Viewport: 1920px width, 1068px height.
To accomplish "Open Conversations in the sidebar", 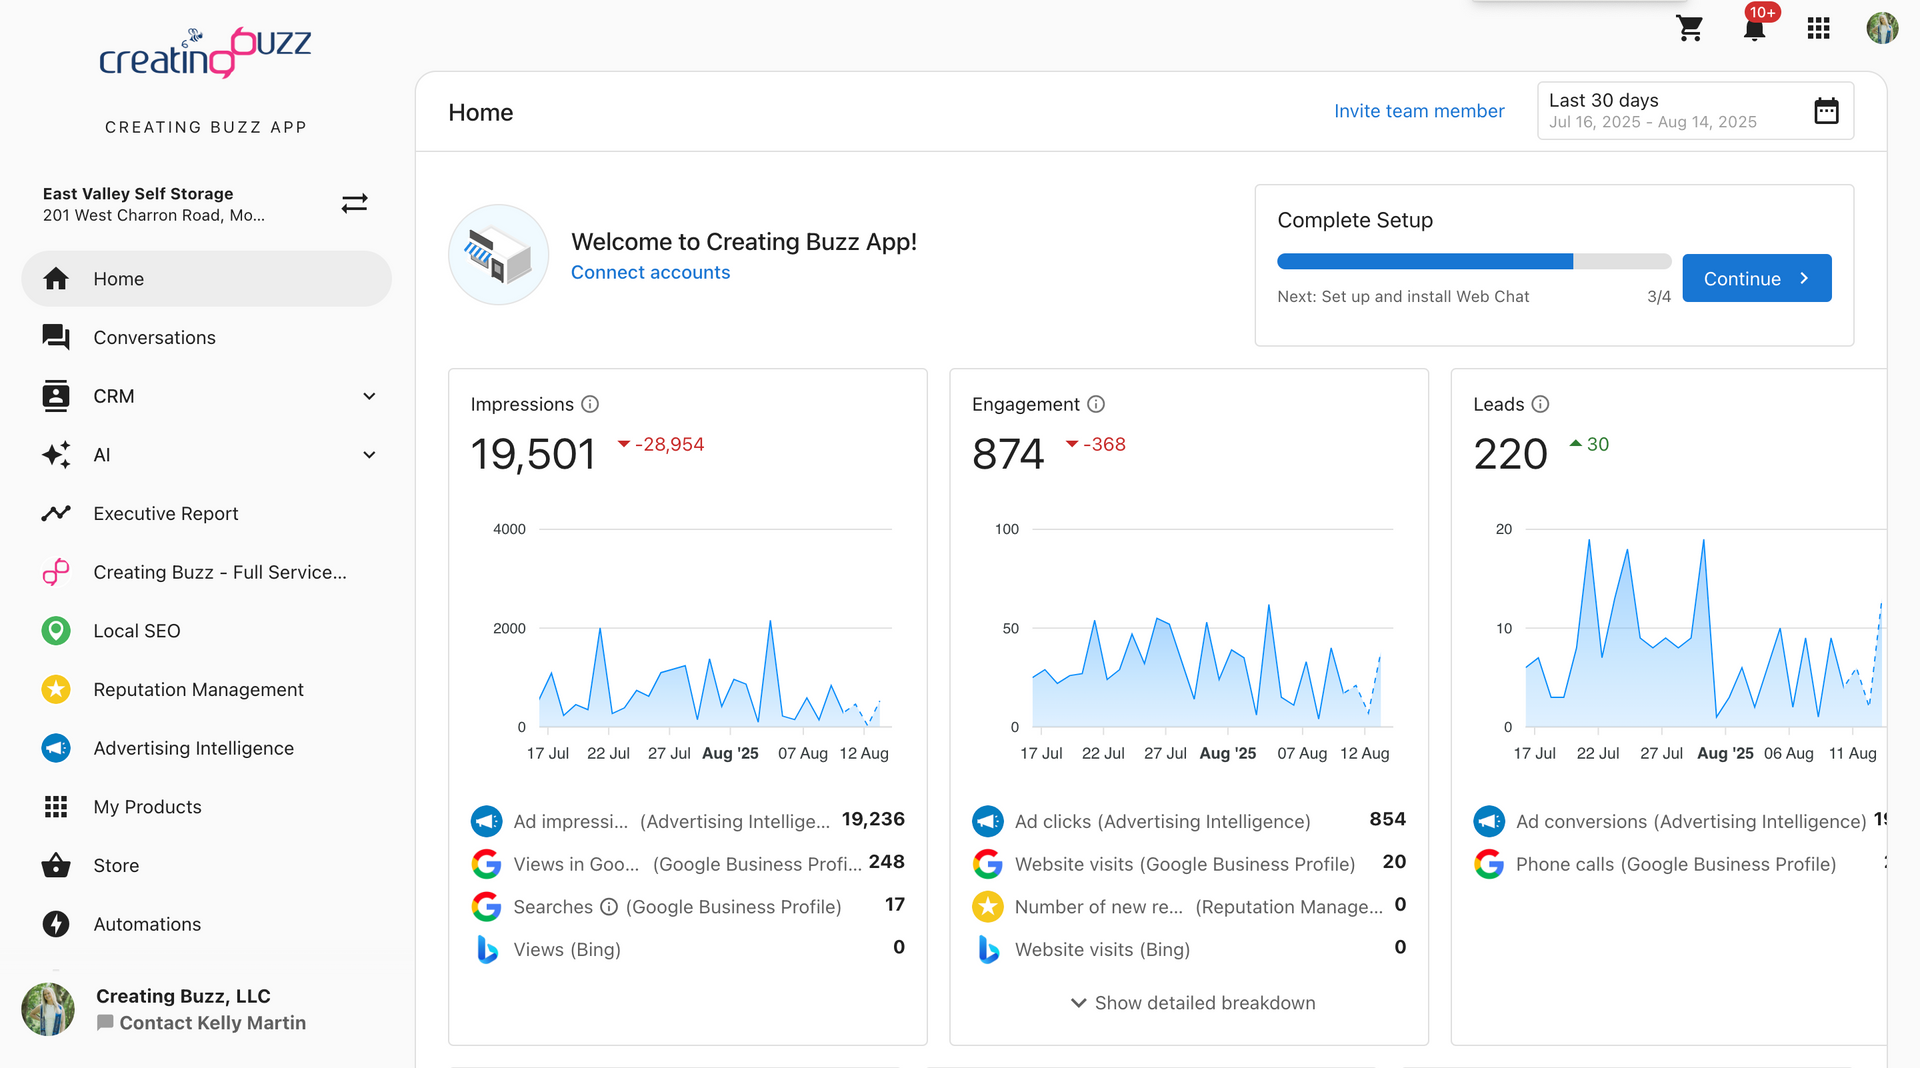I will (x=154, y=338).
